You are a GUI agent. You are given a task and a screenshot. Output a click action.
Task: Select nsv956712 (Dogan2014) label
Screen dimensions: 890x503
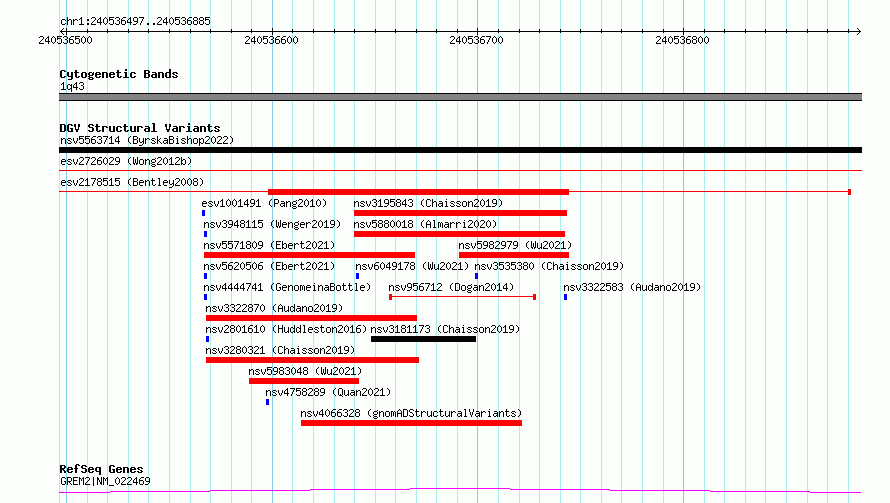451,287
